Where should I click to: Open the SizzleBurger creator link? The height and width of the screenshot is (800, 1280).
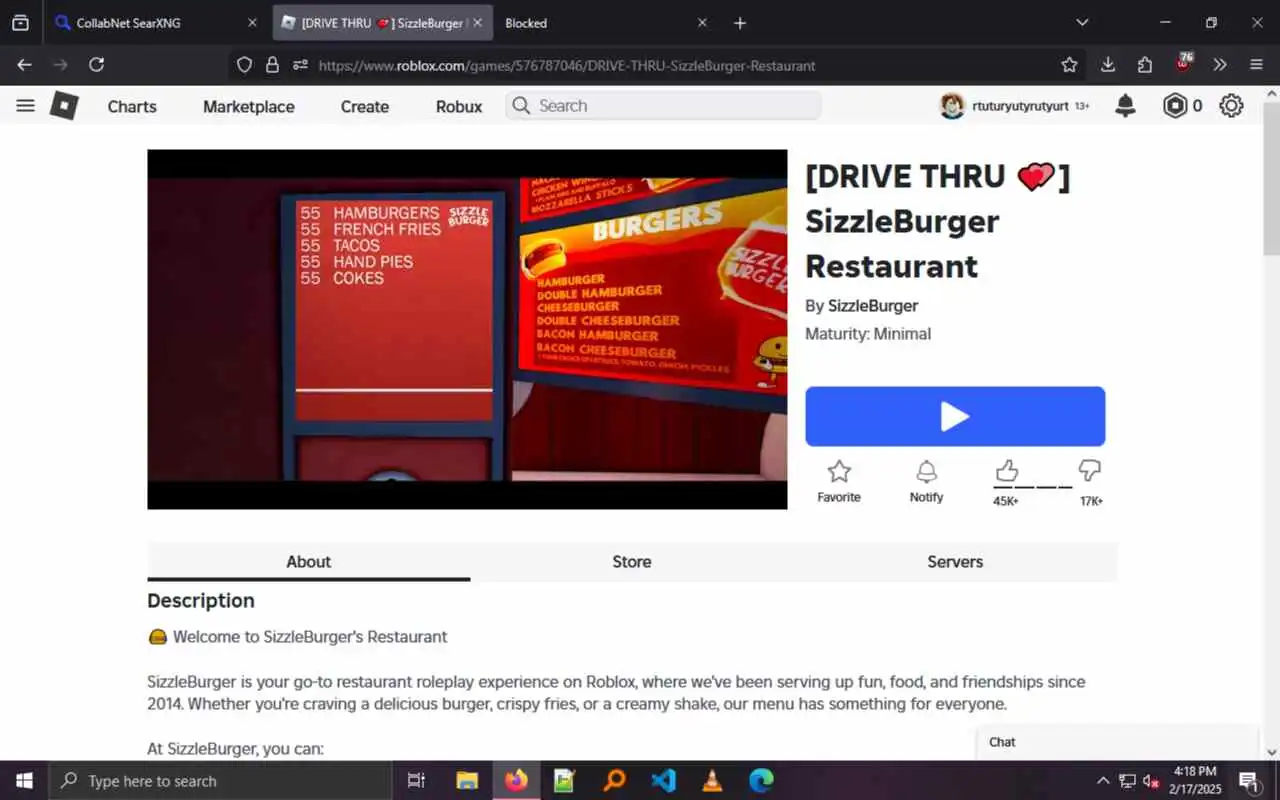(873, 306)
